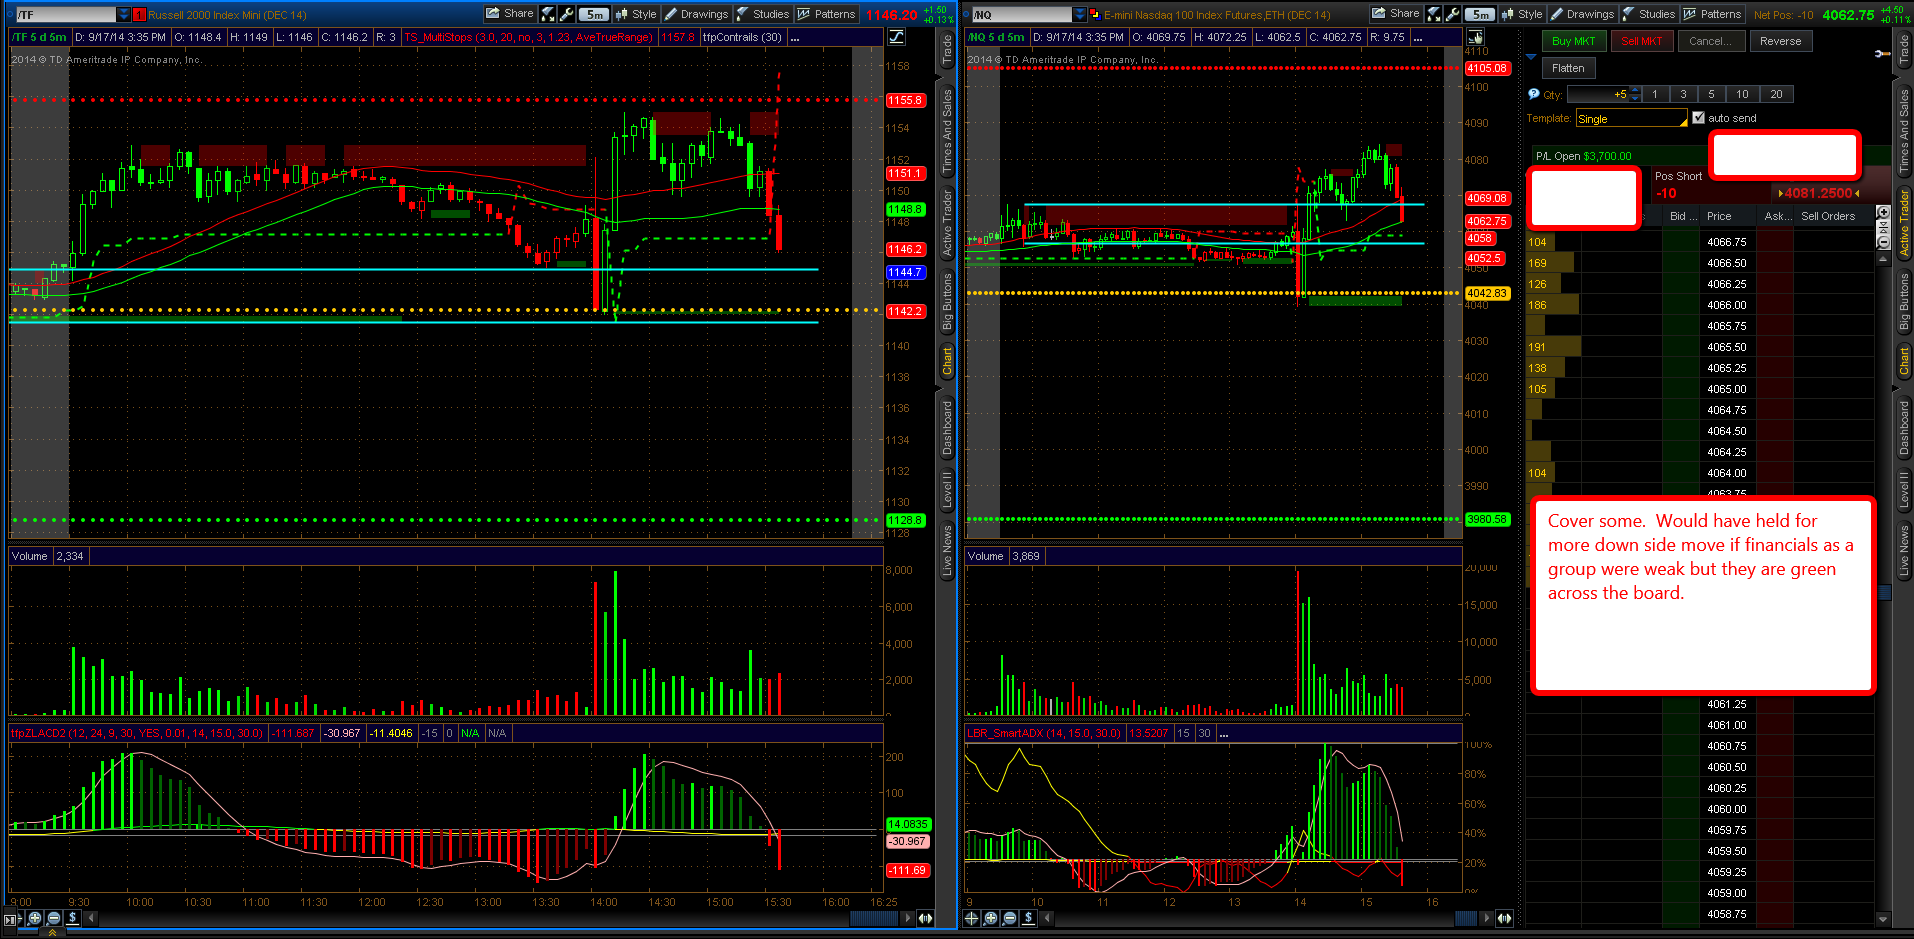Select Chart tab in middle sidebar
The width and height of the screenshot is (1914, 939).
coord(947,360)
